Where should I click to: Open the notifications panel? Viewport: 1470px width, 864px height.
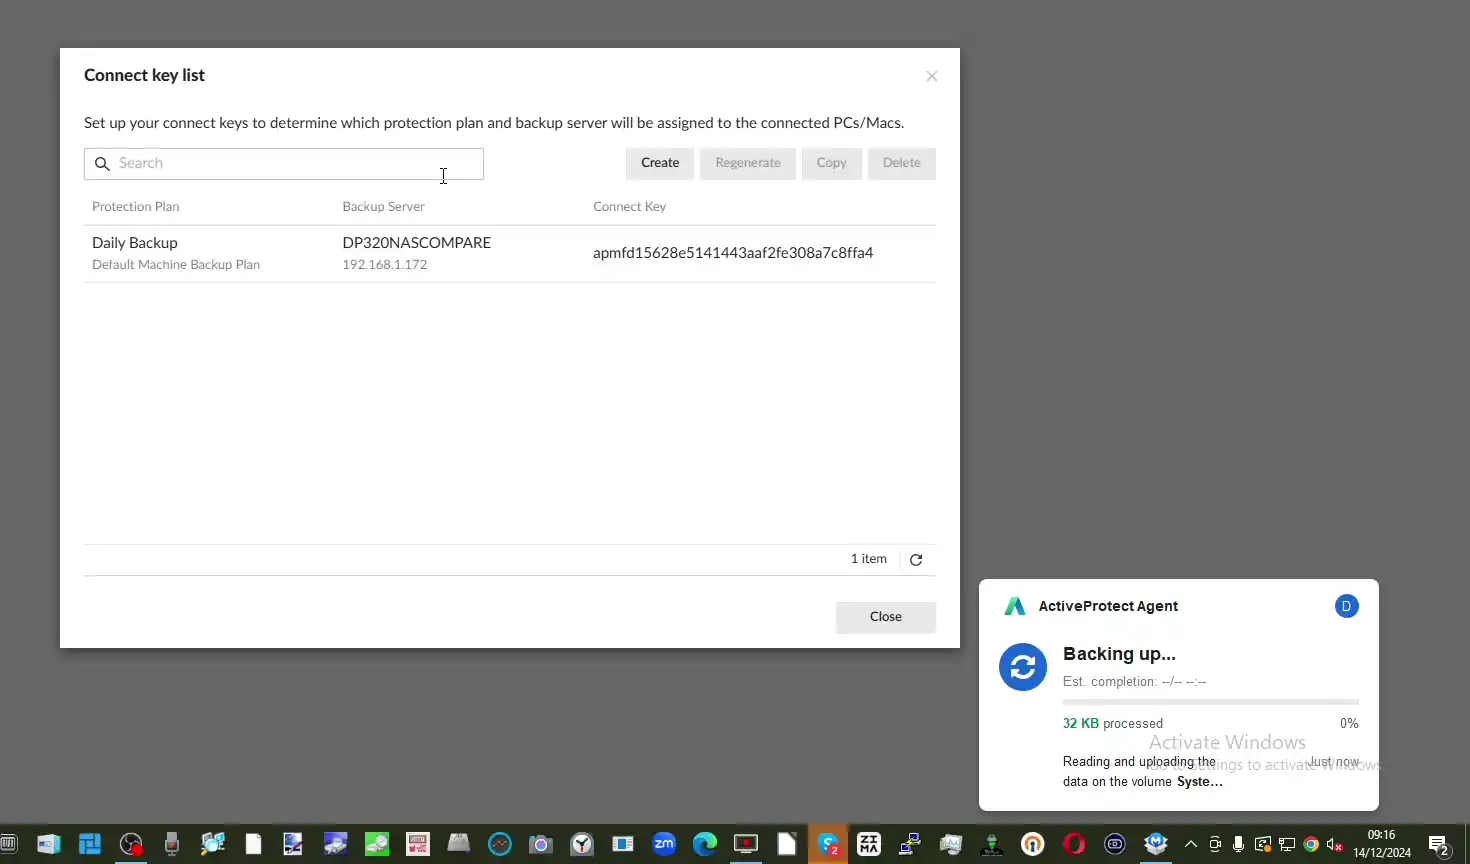(1441, 843)
